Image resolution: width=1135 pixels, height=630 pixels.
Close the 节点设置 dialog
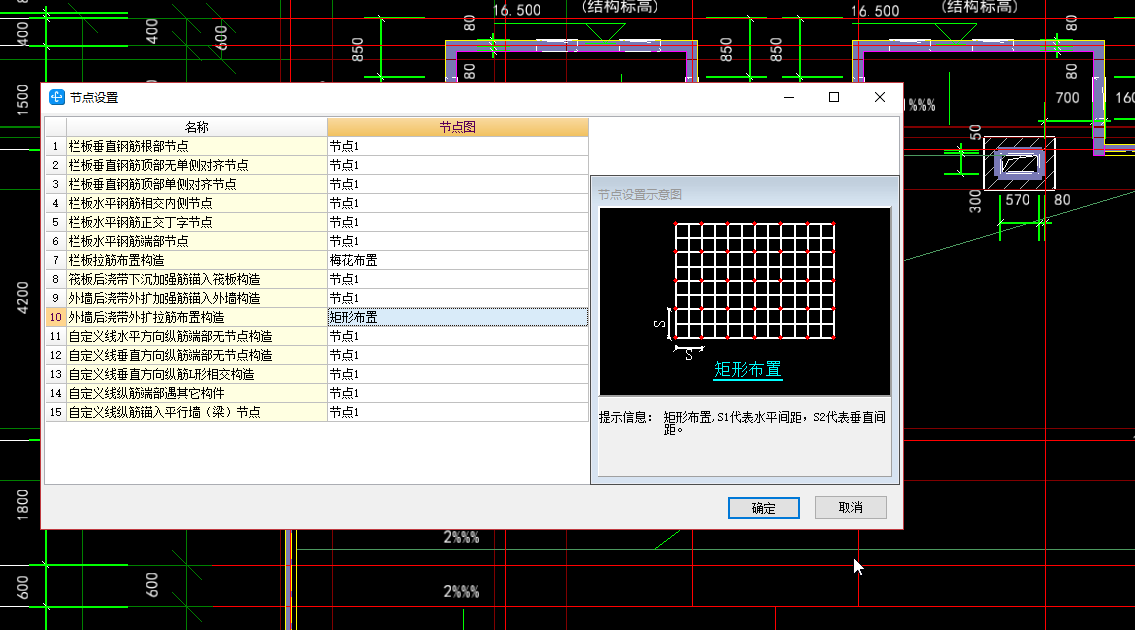point(879,97)
